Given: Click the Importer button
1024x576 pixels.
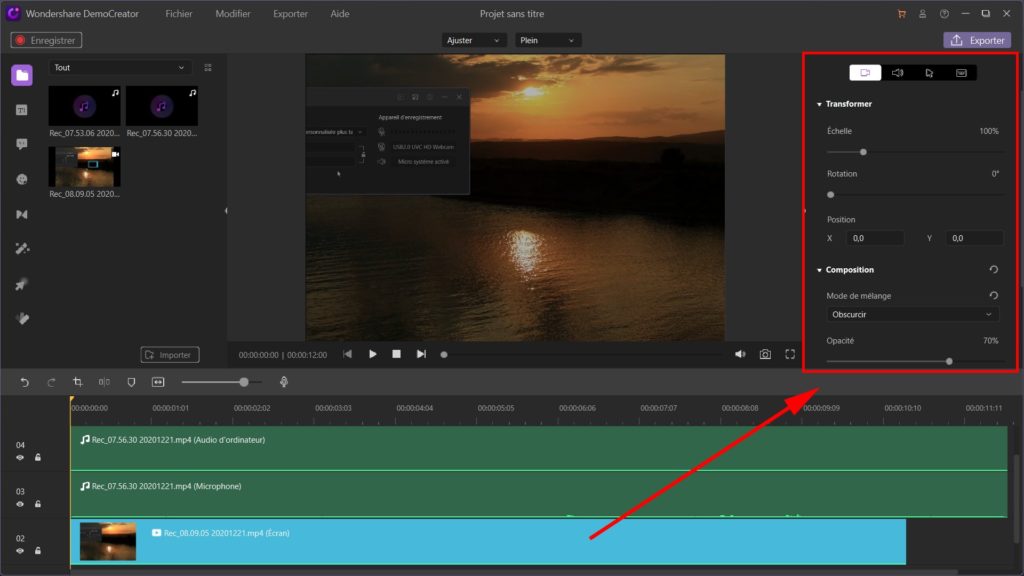Looking at the screenshot, I should [170, 355].
